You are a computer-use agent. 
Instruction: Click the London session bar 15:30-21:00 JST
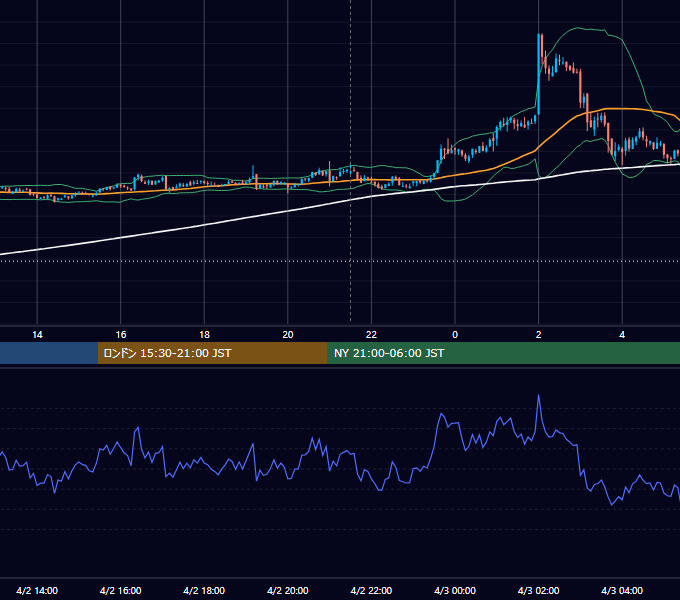click(x=212, y=353)
